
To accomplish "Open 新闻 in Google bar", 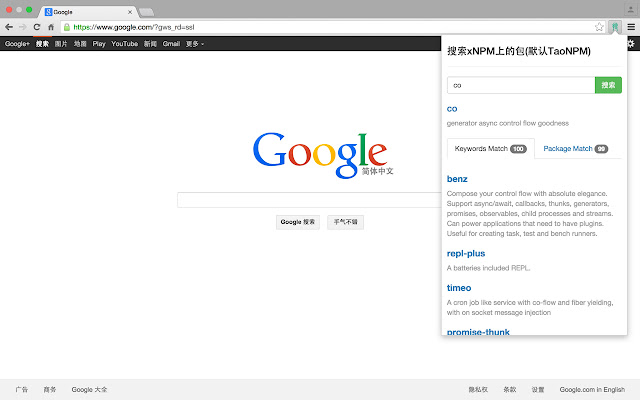I will tap(150, 44).
